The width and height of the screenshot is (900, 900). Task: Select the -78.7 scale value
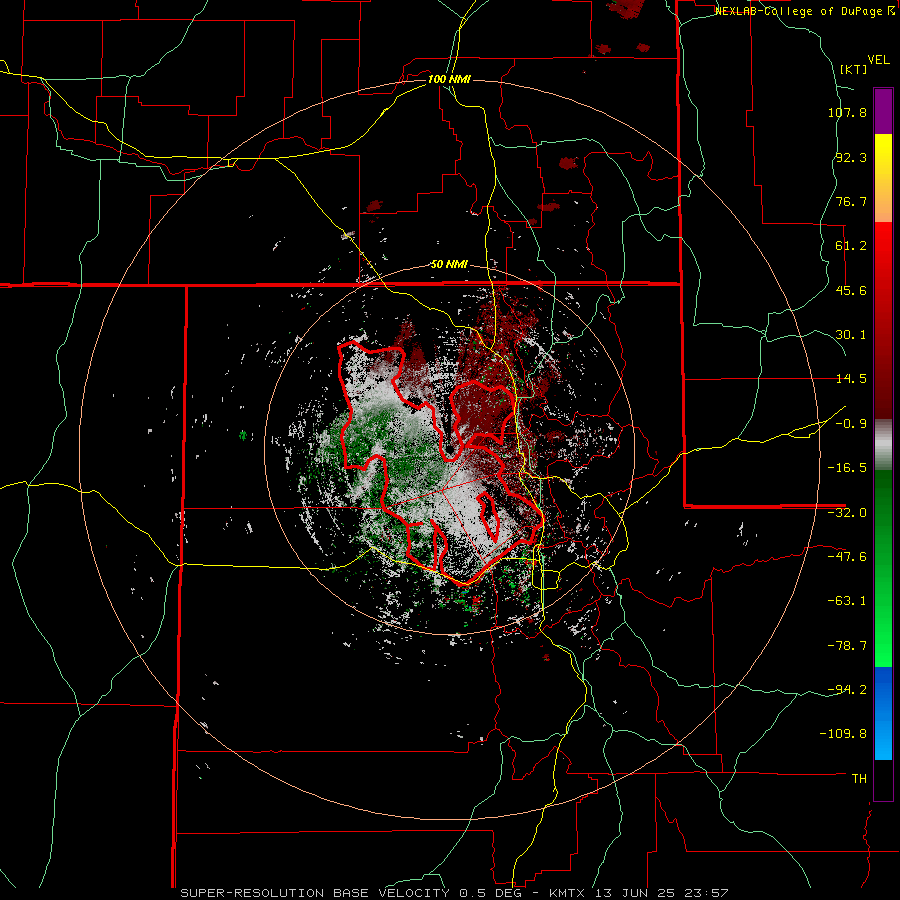point(847,646)
